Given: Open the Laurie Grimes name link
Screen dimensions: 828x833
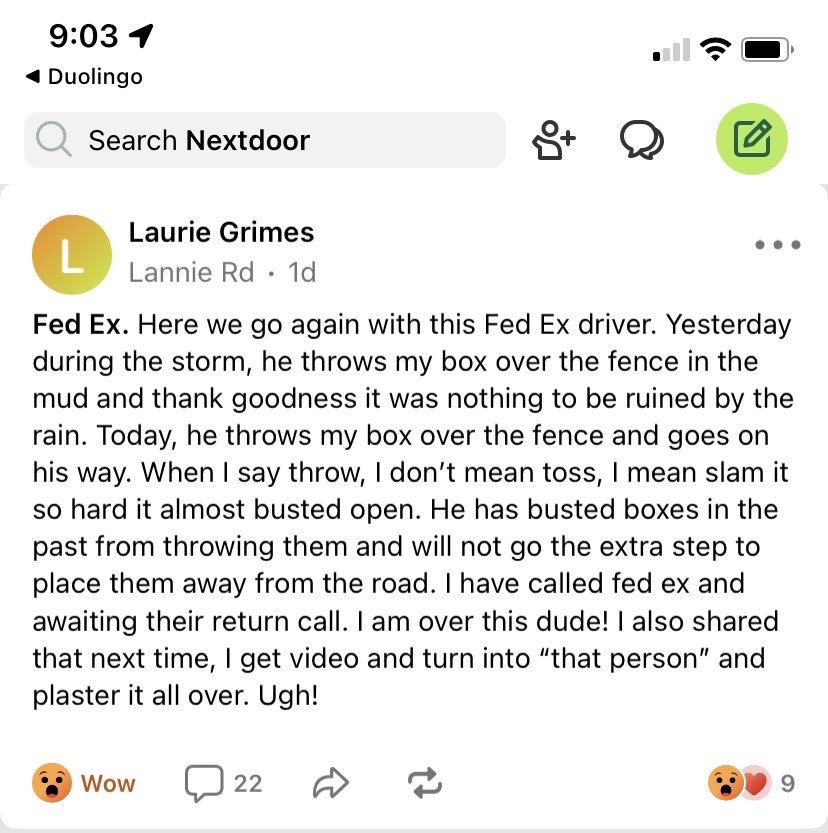Looking at the screenshot, I should (x=221, y=232).
